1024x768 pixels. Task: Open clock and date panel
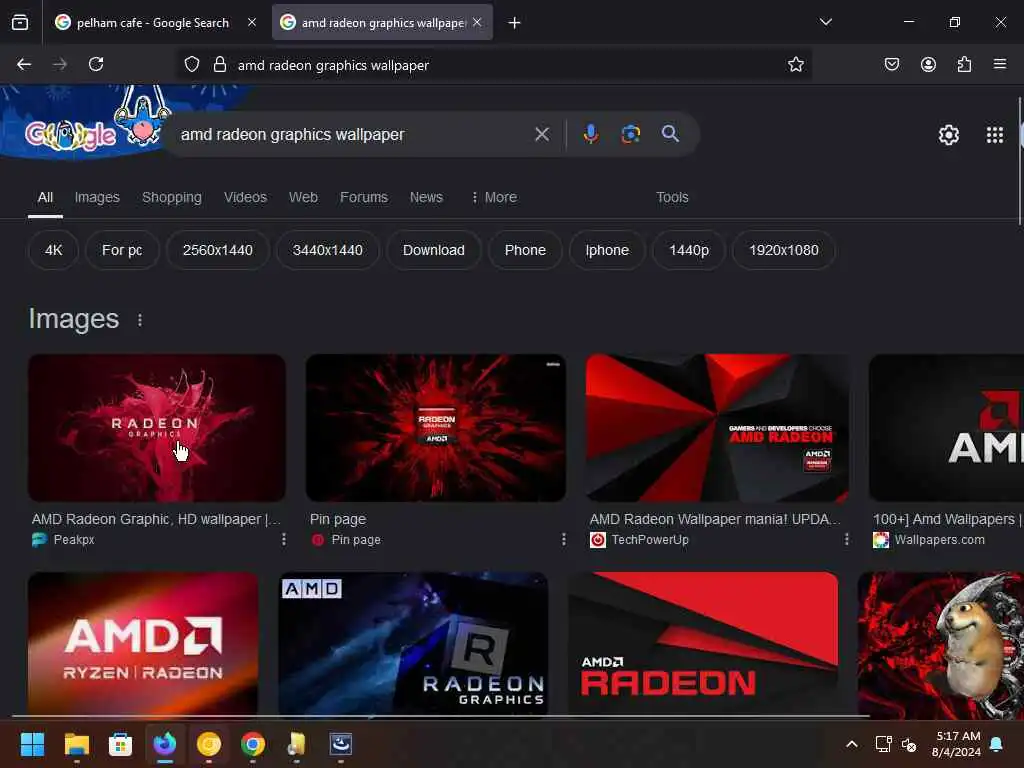click(x=957, y=744)
